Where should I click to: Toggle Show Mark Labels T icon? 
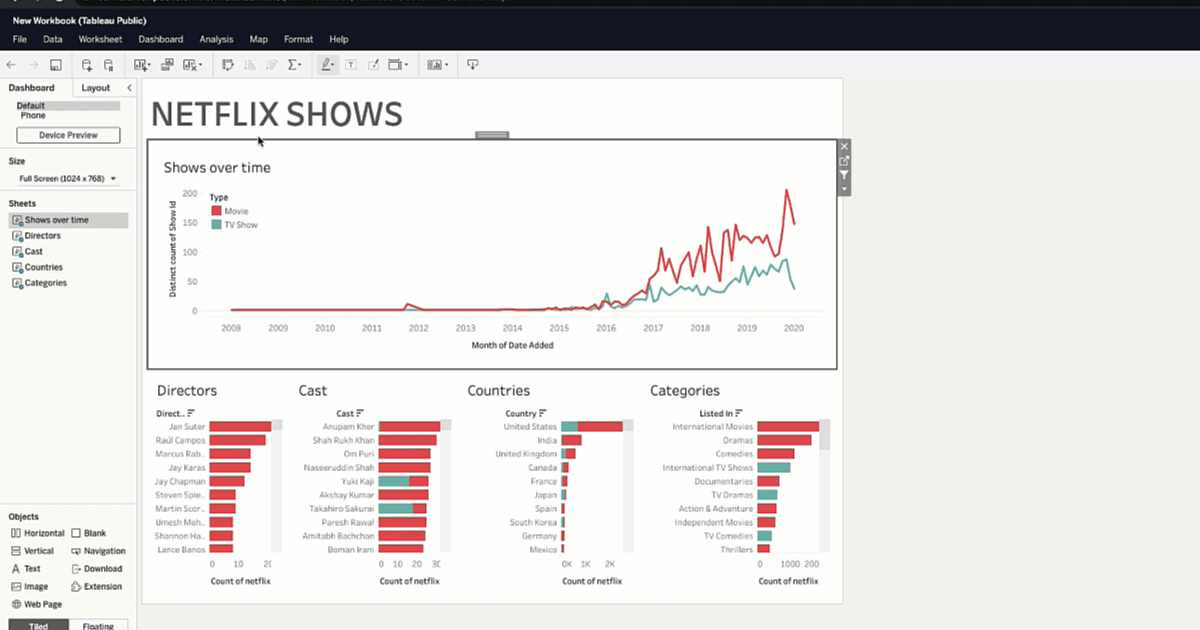[x=352, y=65]
